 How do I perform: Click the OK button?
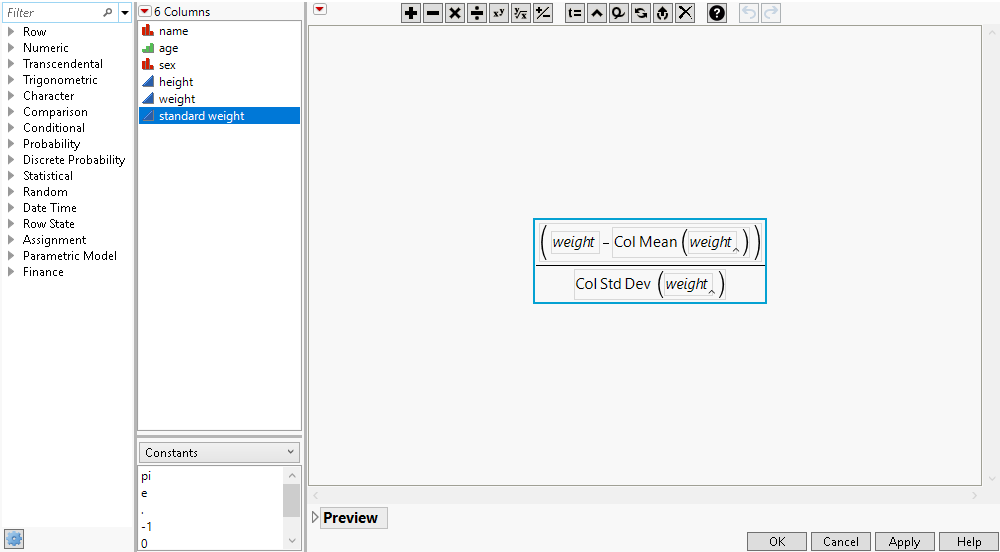[x=777, y=542]
